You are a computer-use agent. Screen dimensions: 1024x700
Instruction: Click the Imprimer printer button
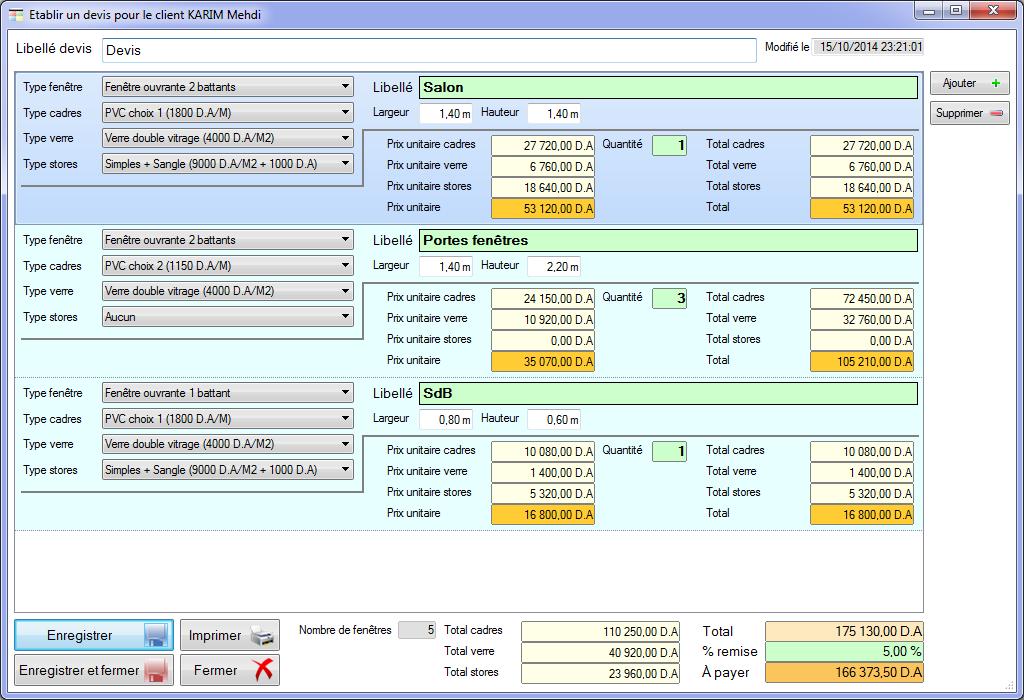(x=229, y=636)
